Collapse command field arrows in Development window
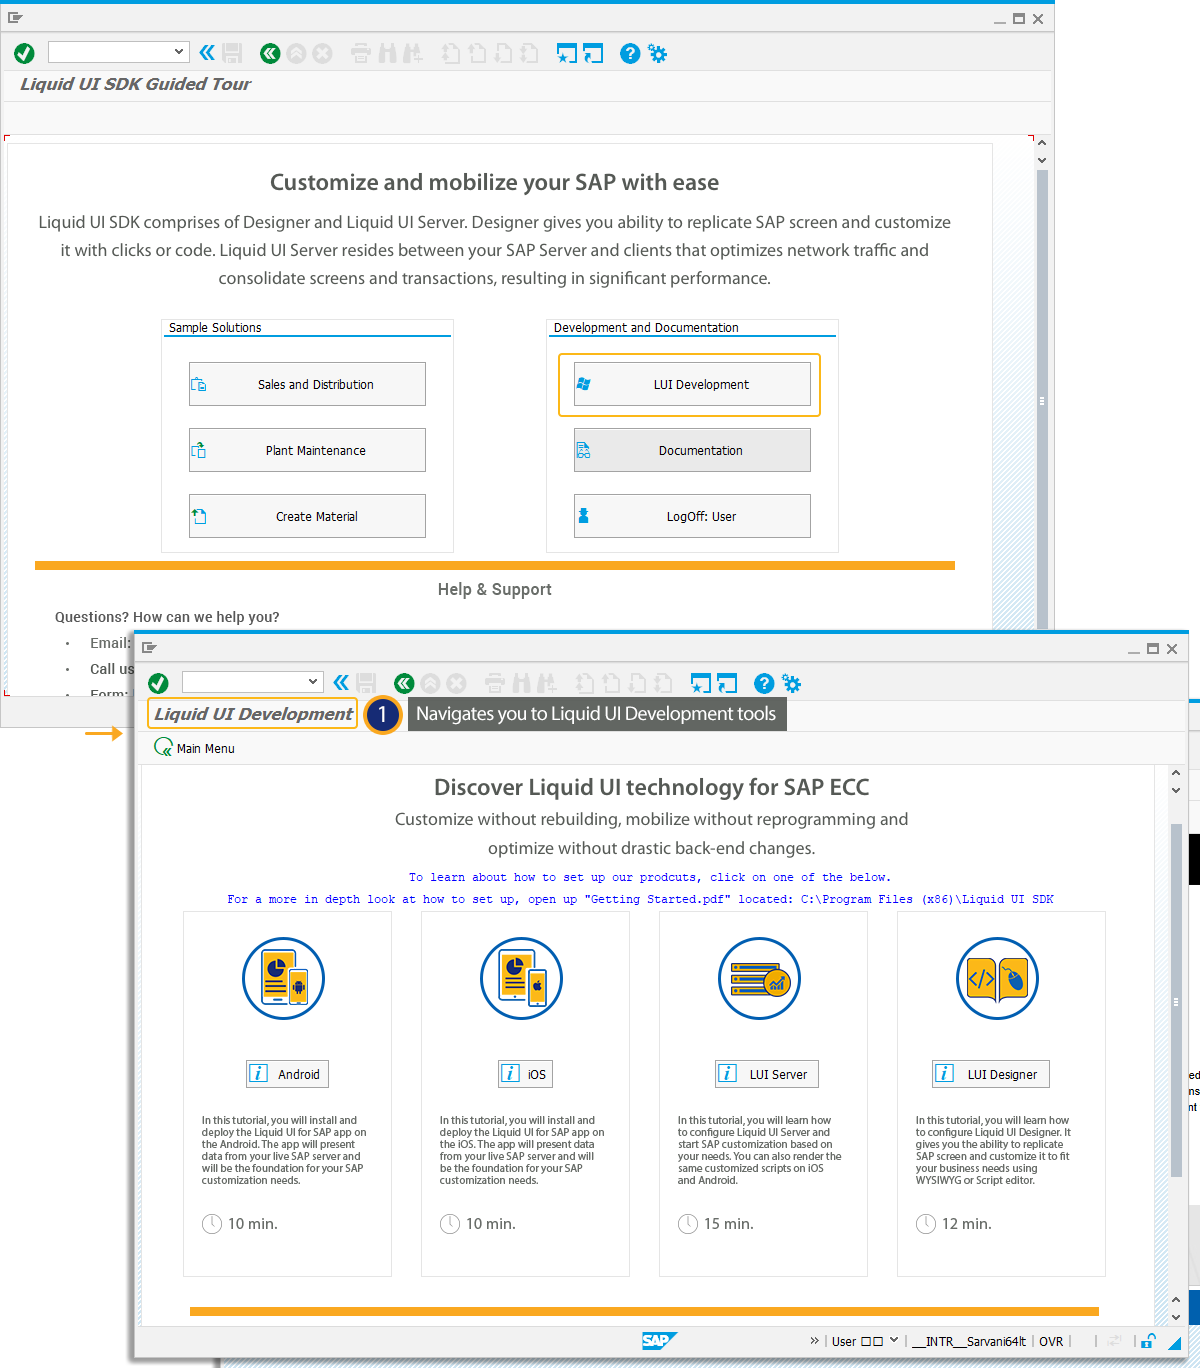1200x1368 pixels. click(341, 683)
